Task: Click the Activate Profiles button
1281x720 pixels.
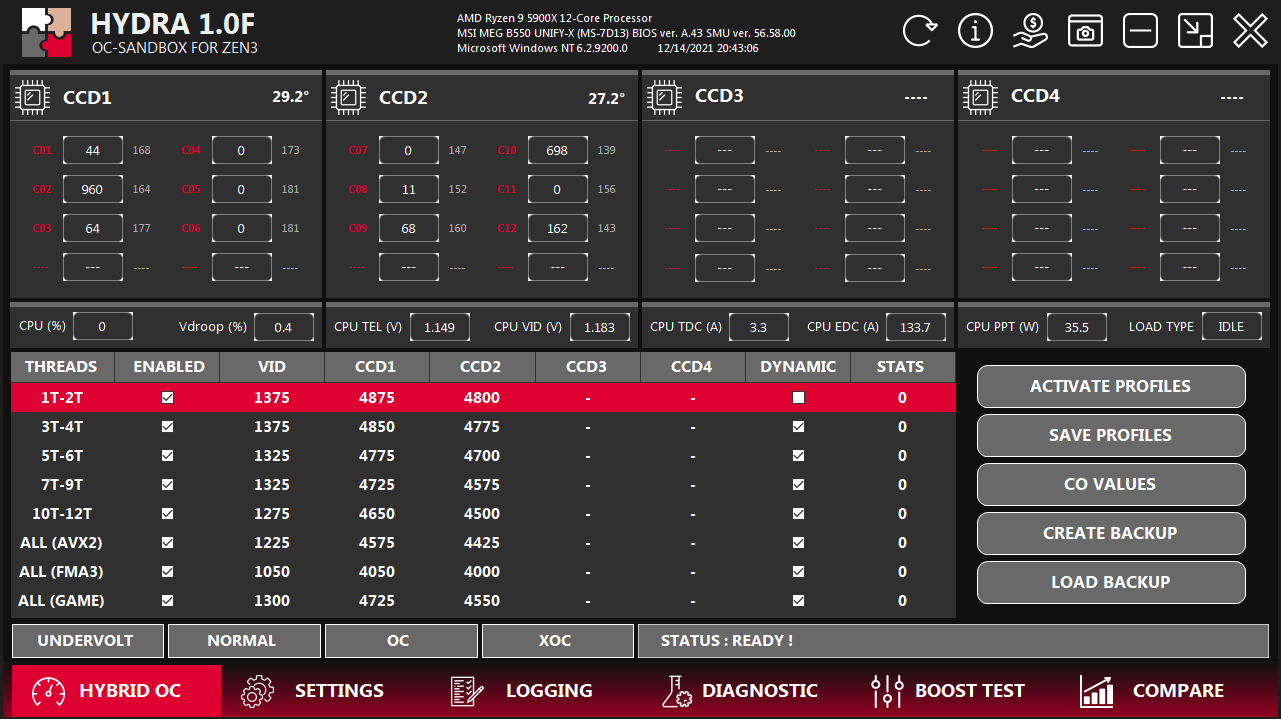Action: click(x=1111, y=386)
